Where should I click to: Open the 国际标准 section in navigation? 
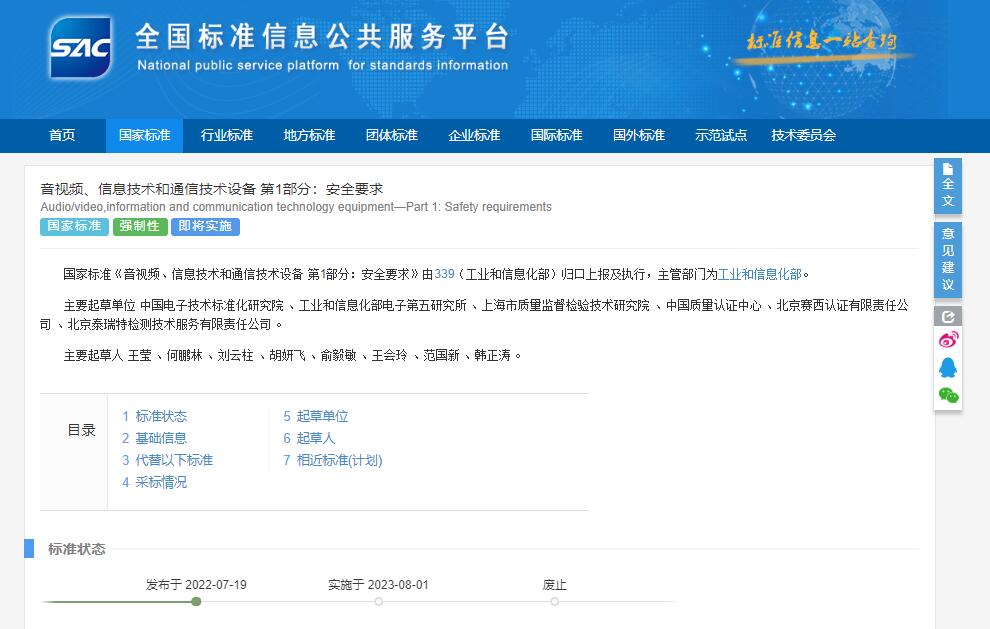click(x=556, y=135)
